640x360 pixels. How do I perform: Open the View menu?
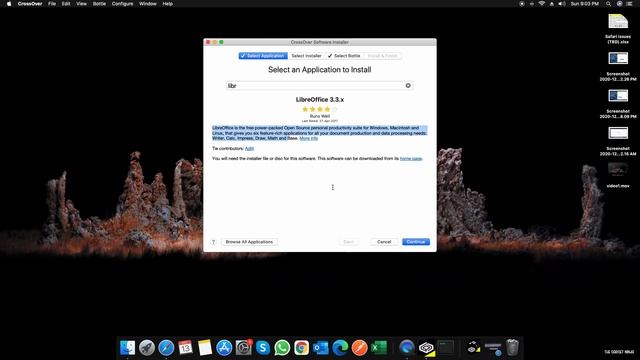coord(81,4)
